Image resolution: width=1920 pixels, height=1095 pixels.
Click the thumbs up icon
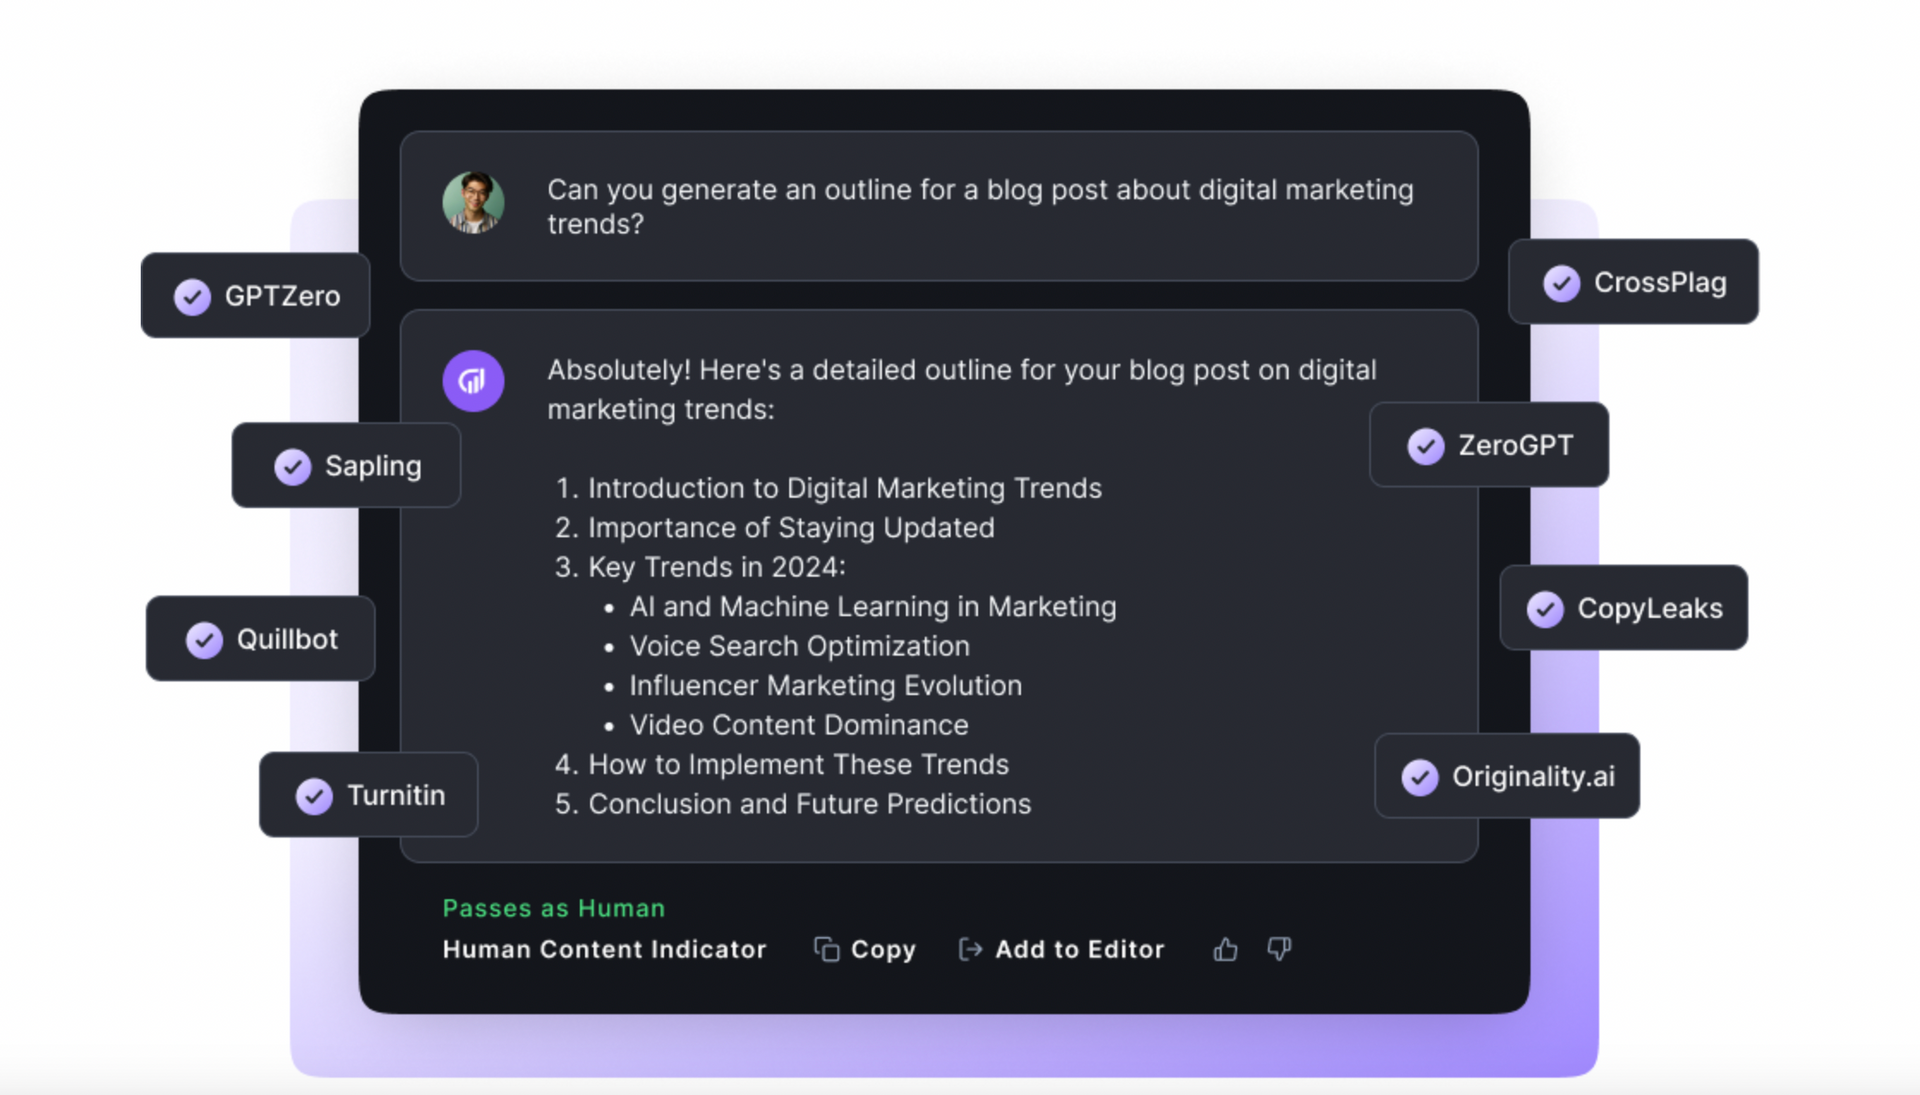click(1225, 949)
